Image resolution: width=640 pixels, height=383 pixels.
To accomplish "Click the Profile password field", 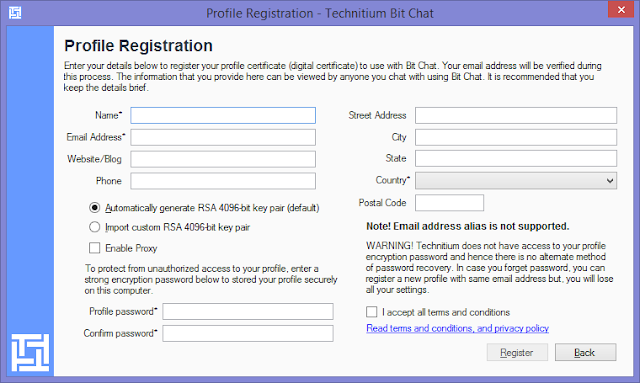I will coord(248,312).
